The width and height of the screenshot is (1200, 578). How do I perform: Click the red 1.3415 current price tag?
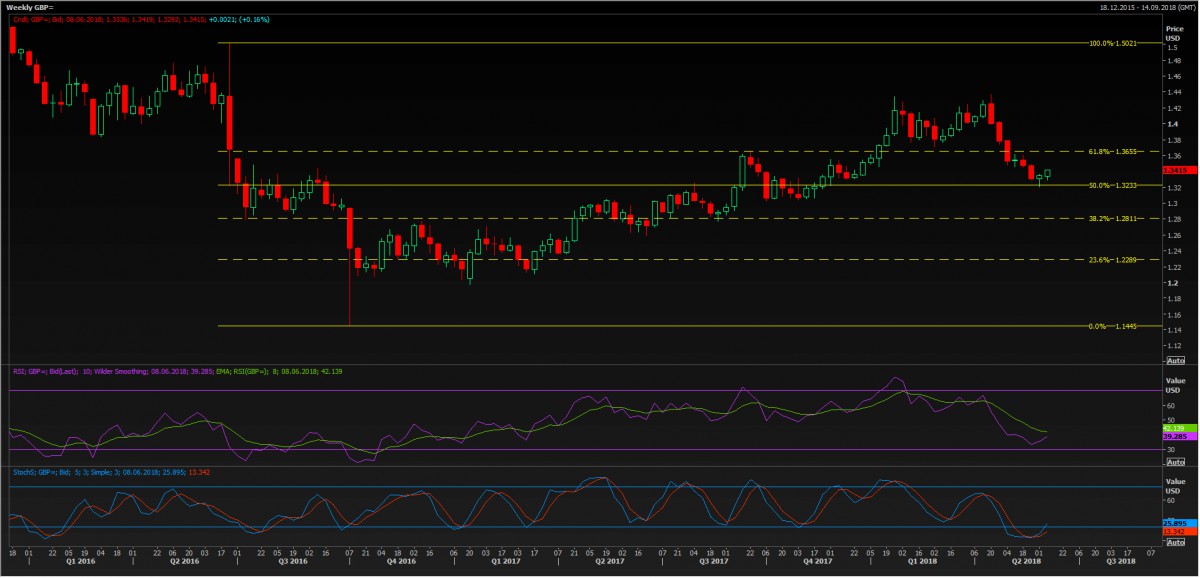(1176, 170)
